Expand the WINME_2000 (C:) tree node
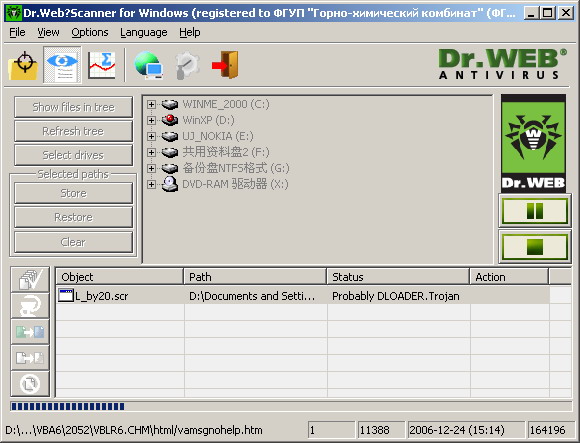580x443 pixels. (151, 104)
